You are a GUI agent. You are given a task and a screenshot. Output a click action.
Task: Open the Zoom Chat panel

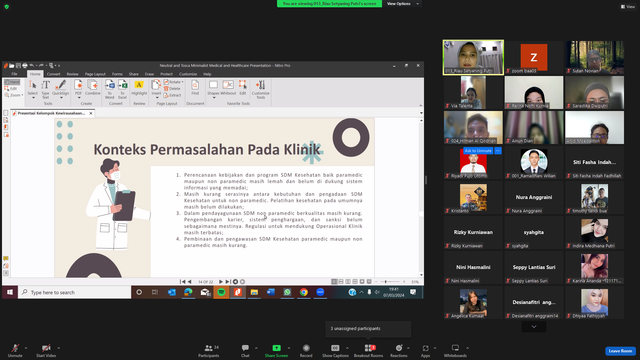point(245,351)
